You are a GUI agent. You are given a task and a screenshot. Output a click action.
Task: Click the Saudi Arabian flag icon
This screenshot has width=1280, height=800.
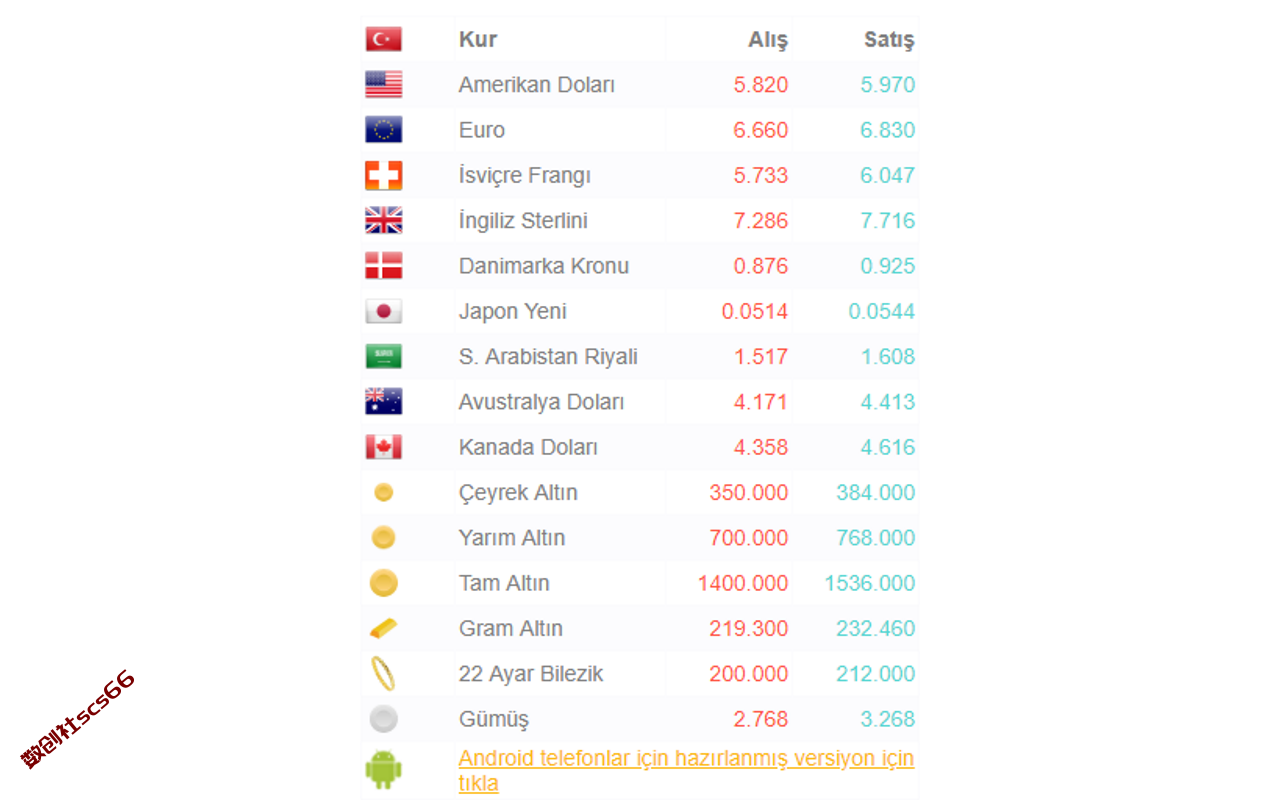(x=383, y=356)
